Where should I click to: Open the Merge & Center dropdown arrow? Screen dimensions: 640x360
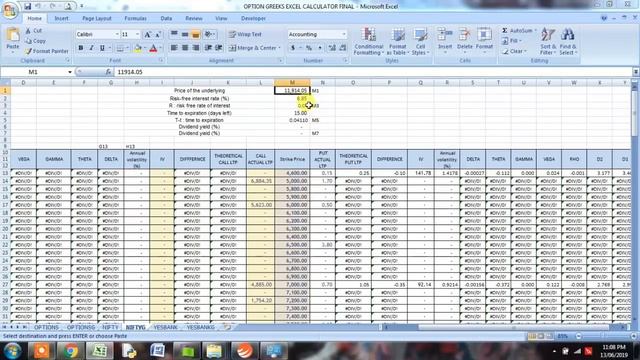click(x=280, y=48)
